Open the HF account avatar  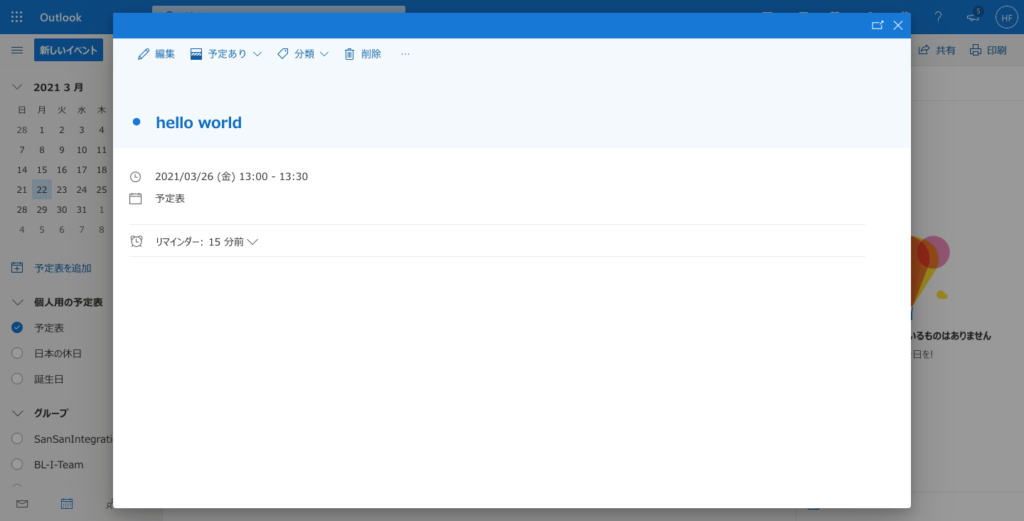click(x=1007, y=18)
